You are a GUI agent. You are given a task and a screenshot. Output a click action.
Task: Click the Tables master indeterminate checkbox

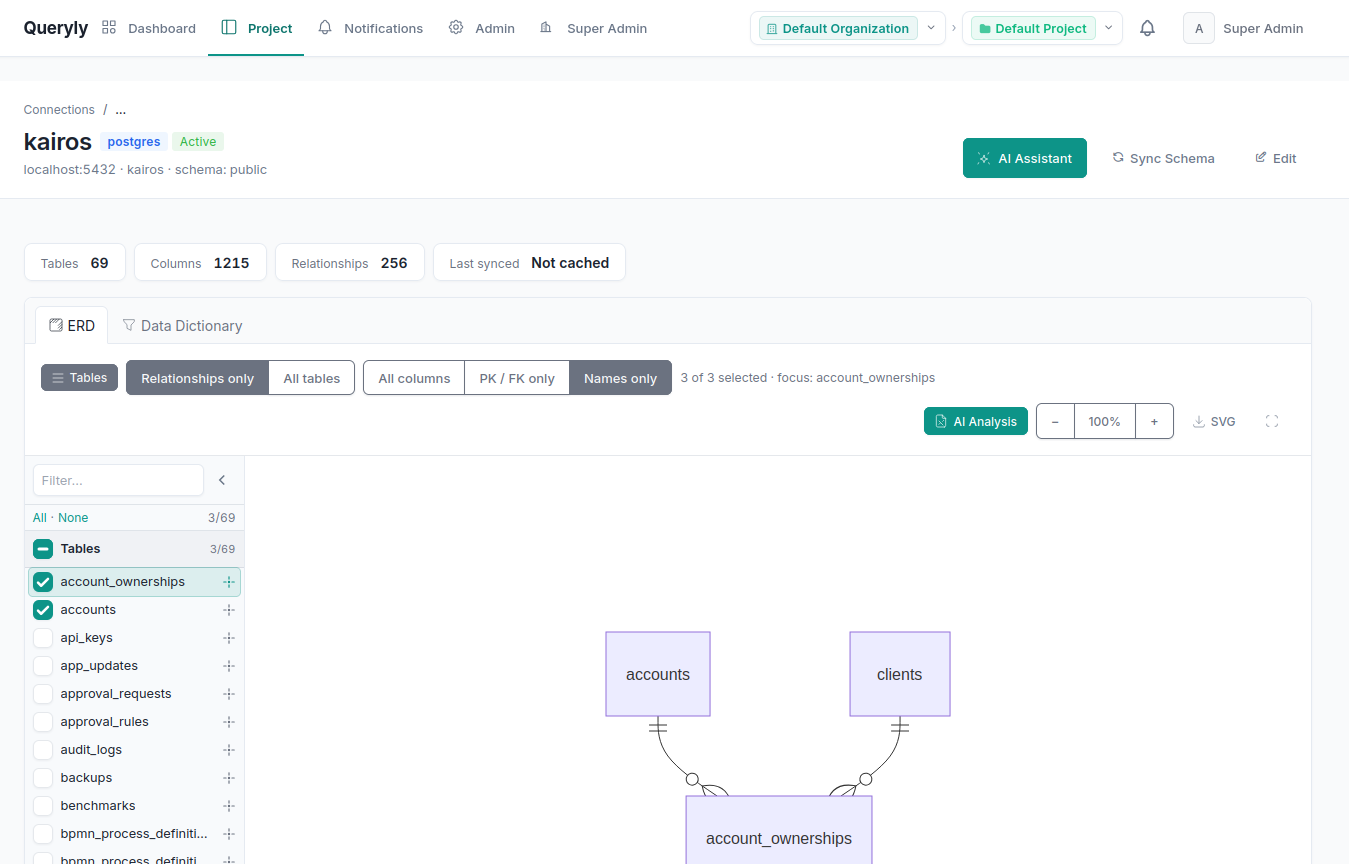pyautogui.click(x=42, y=548)
